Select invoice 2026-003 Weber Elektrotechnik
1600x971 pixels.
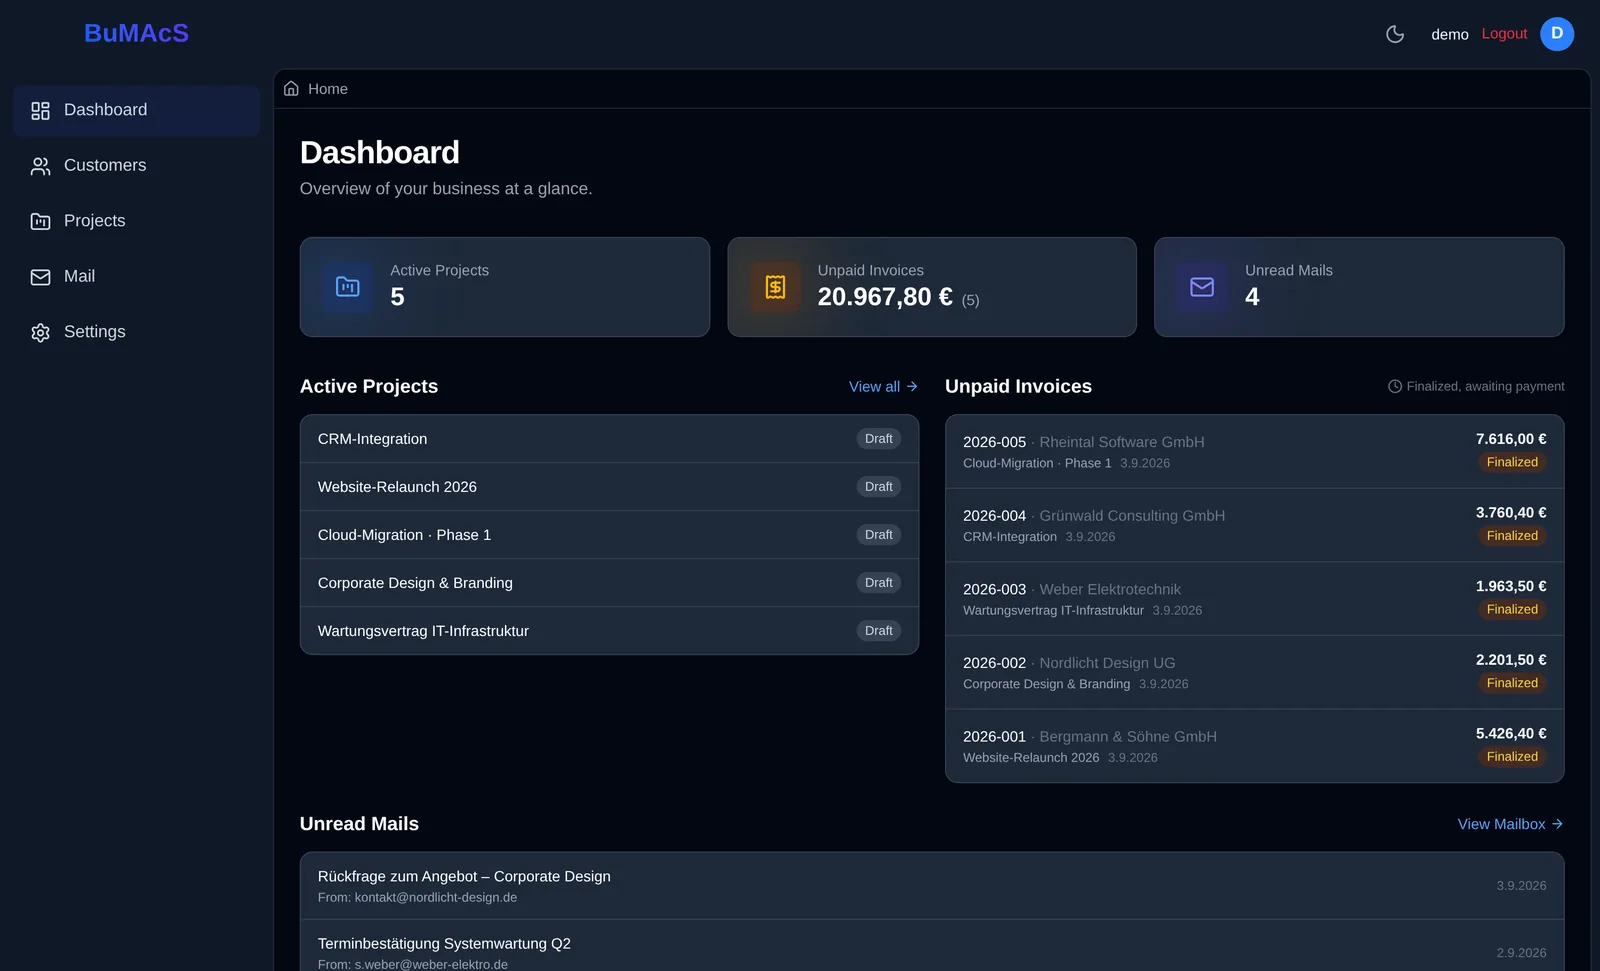1254,599
